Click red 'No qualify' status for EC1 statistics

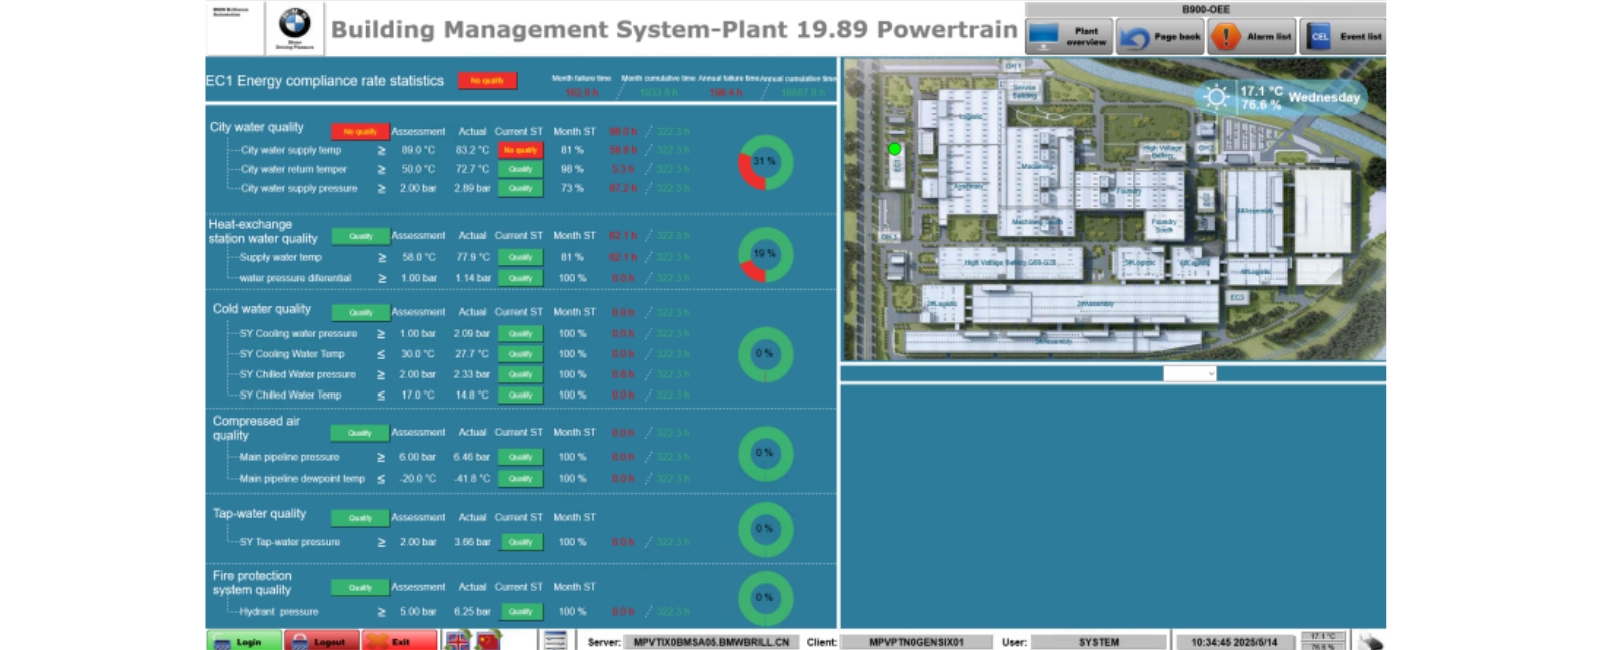(487, 81)
